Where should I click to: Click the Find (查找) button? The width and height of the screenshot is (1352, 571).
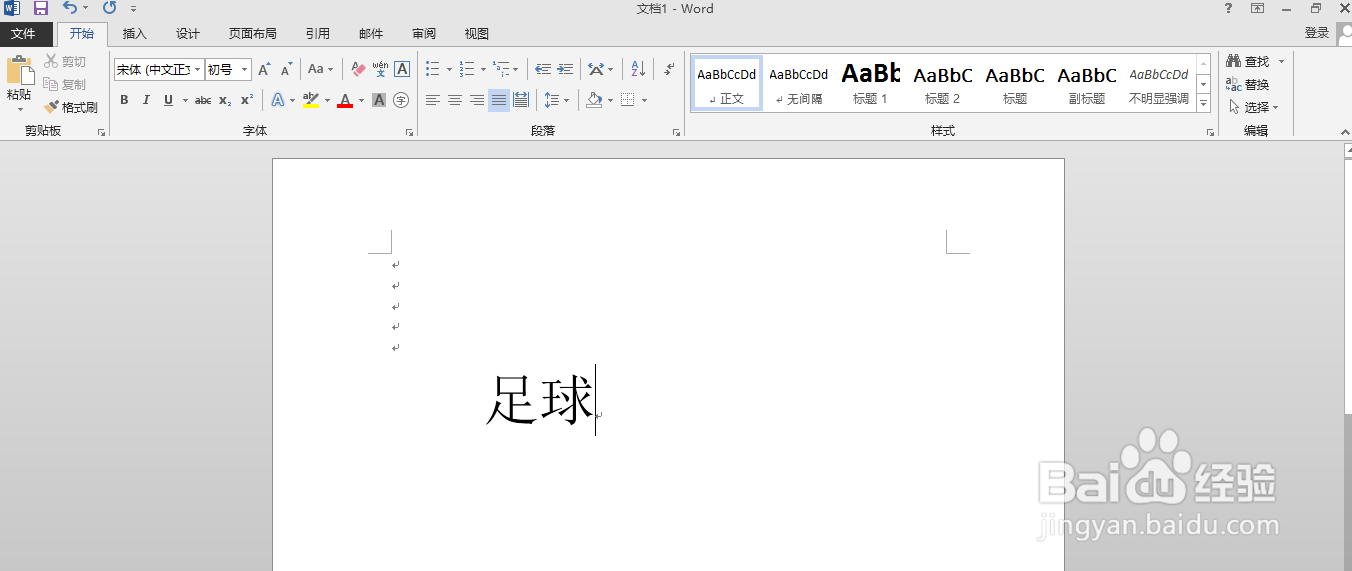point(1248,62)
